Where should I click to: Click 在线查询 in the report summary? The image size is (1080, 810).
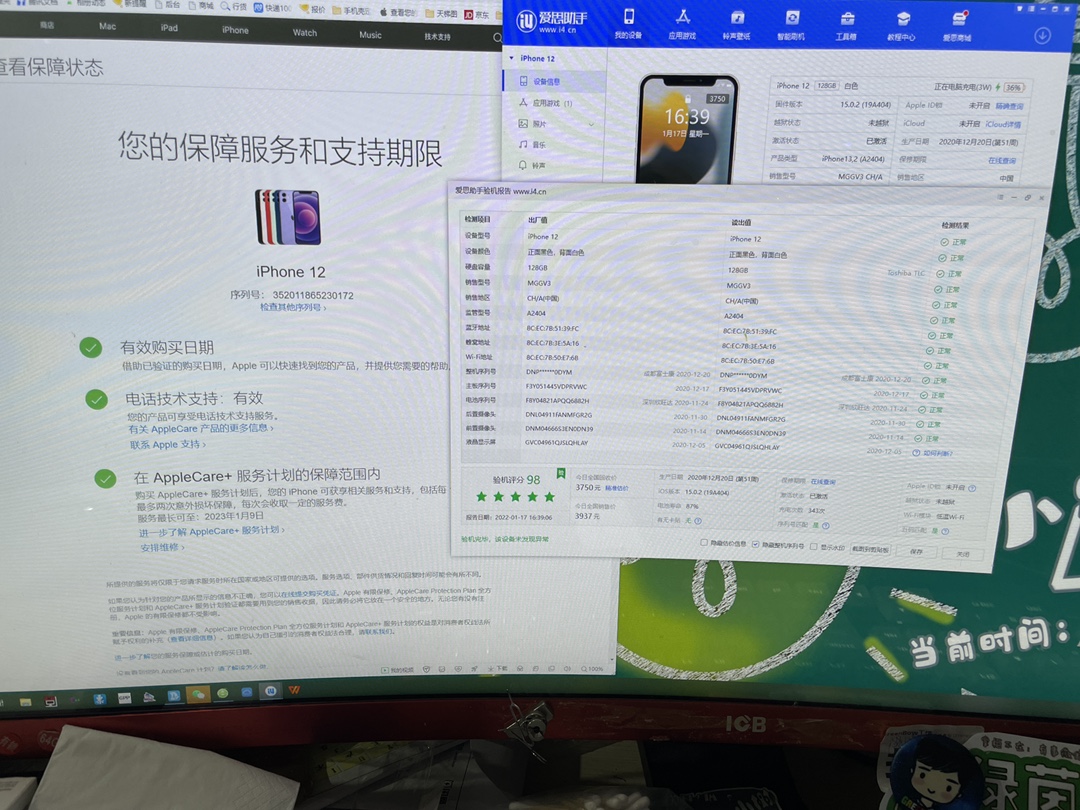[822, 481]
